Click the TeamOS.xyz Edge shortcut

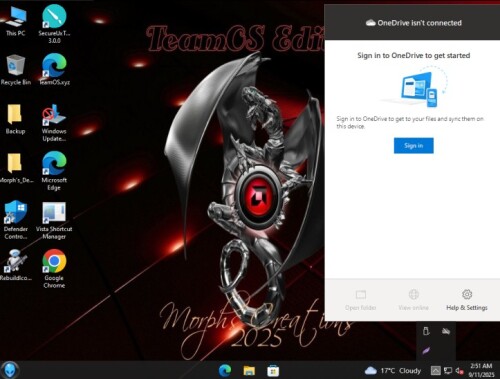[x=54, y=70]
